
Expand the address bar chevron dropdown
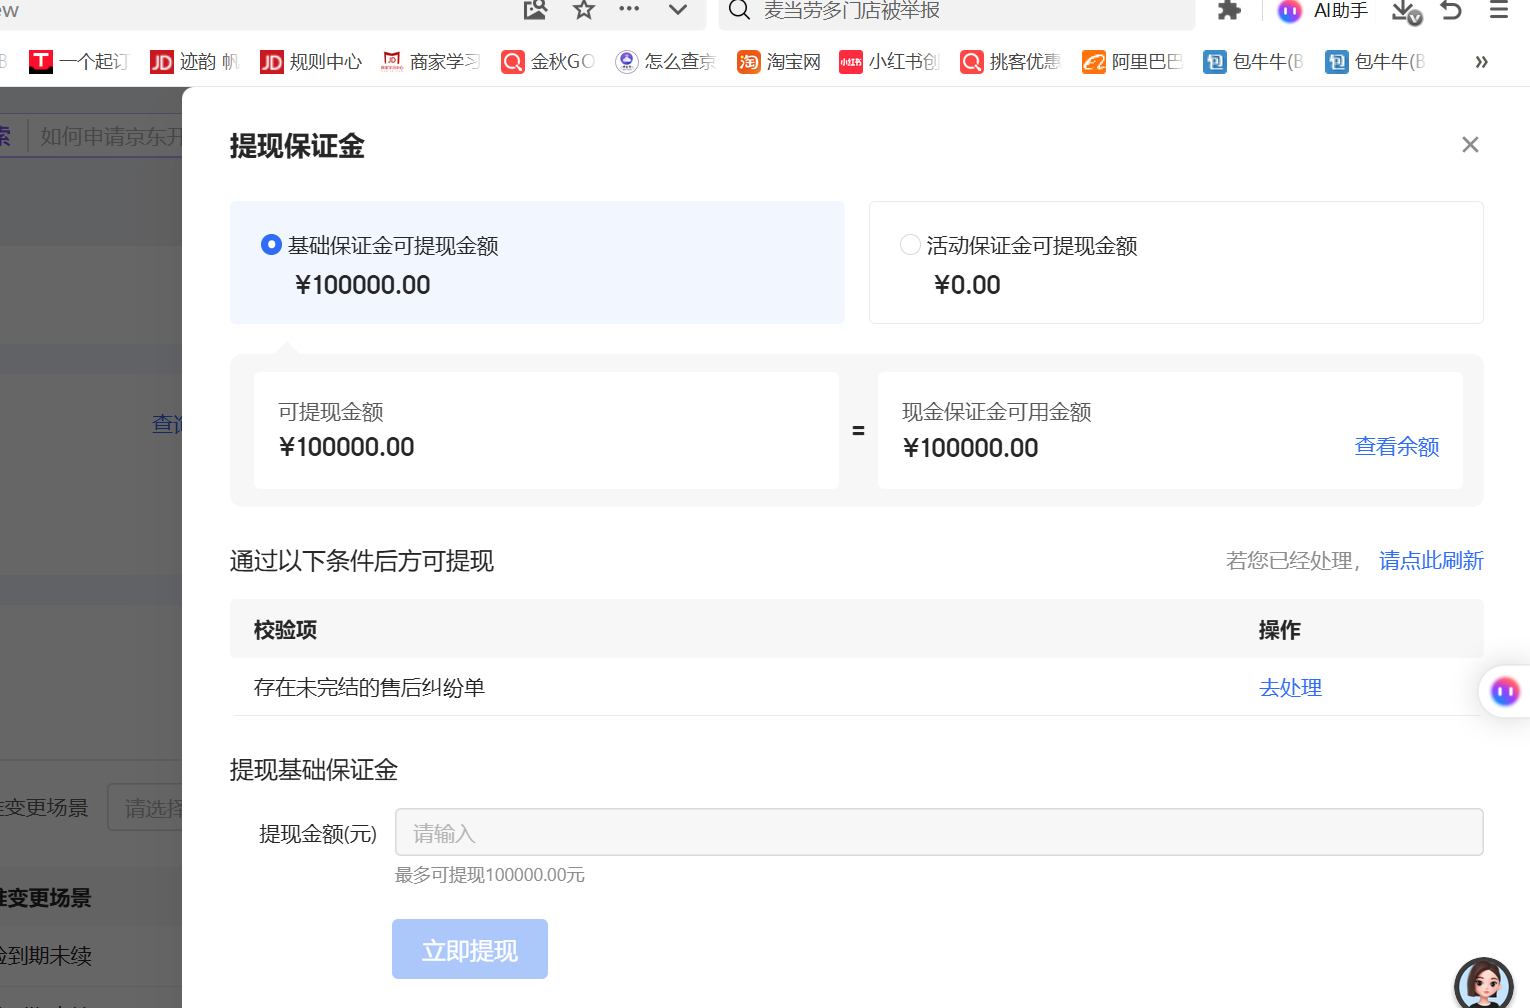click(x=678, y=10)
